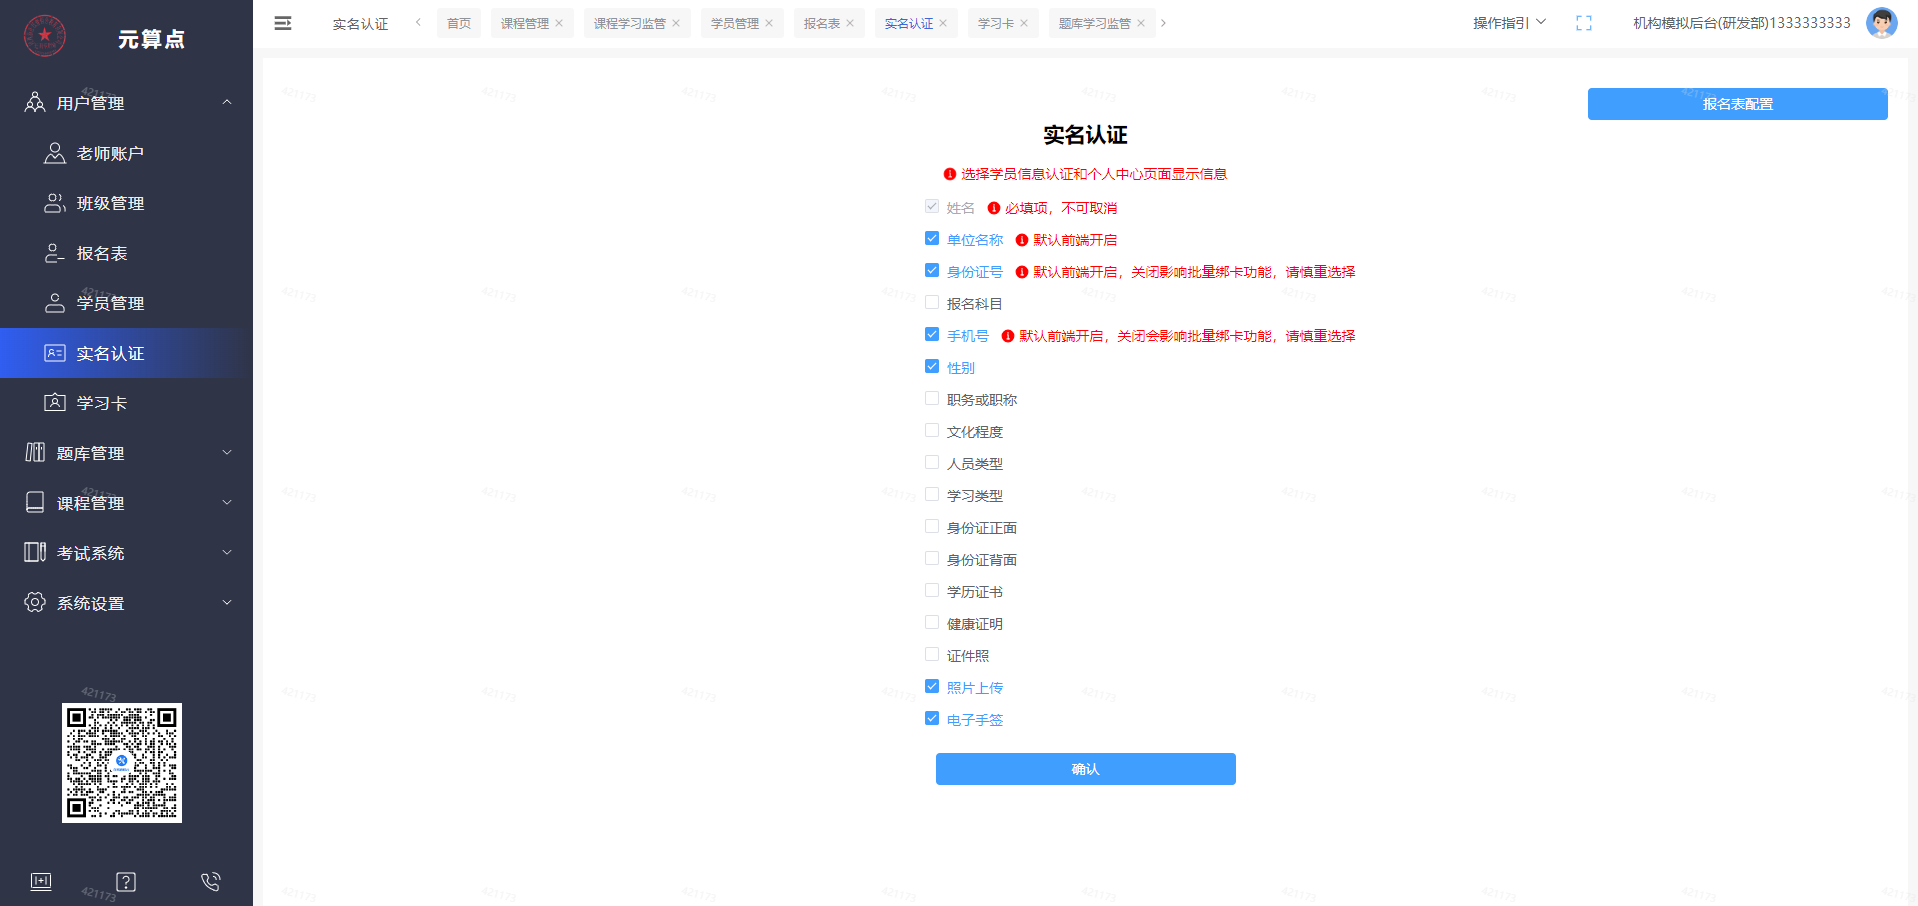The width and height of the screenshot is (1918, 906).
Task: Close the 题库学习监管 tab
Action: 1141,23
